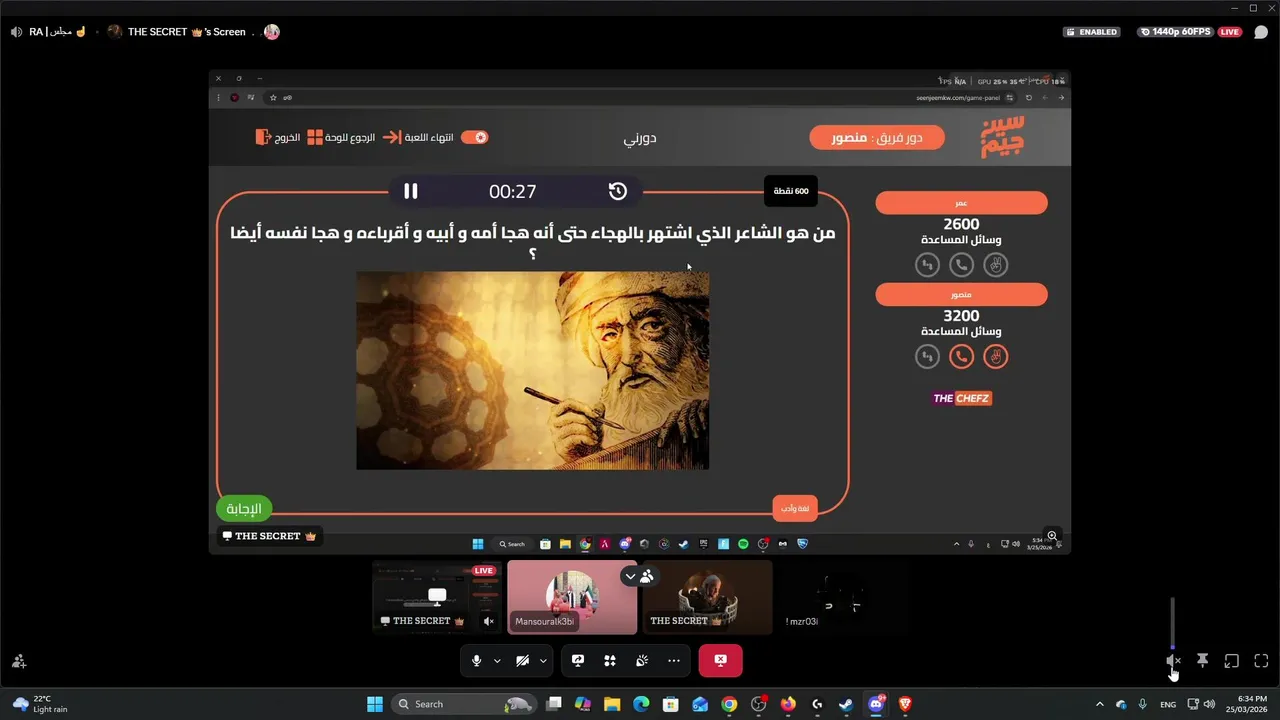Click the question text about the satirical poet

[533, 242]
